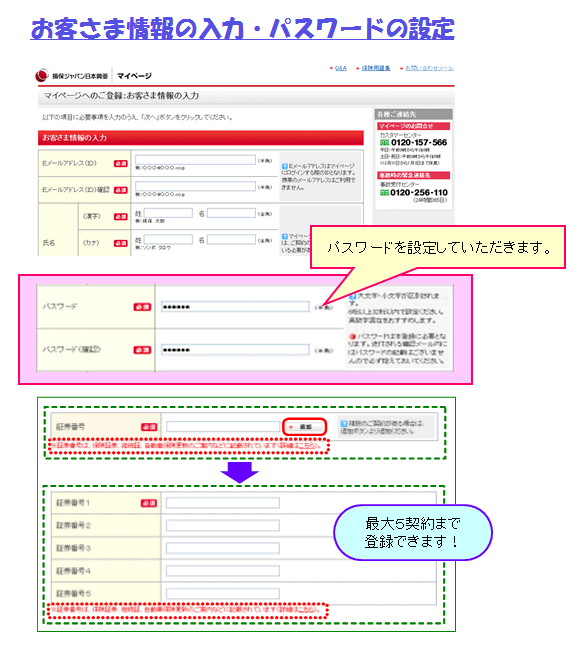Click the add policy number button
The height and width of the screenshot is (646, 584).
pyautogui.click(x=304, y=427)
